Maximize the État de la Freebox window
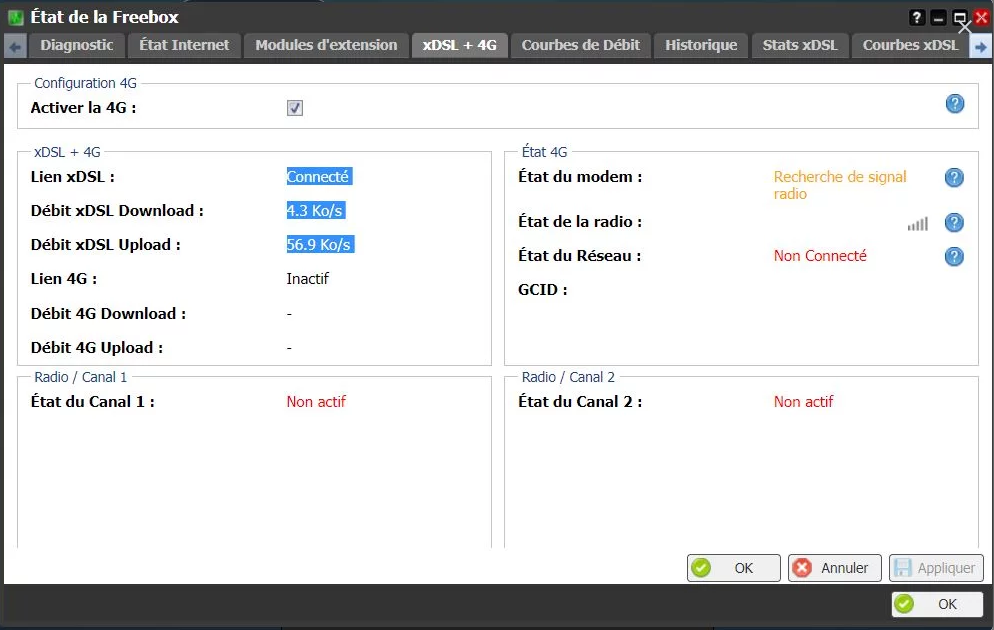 (x=960, y=18)
